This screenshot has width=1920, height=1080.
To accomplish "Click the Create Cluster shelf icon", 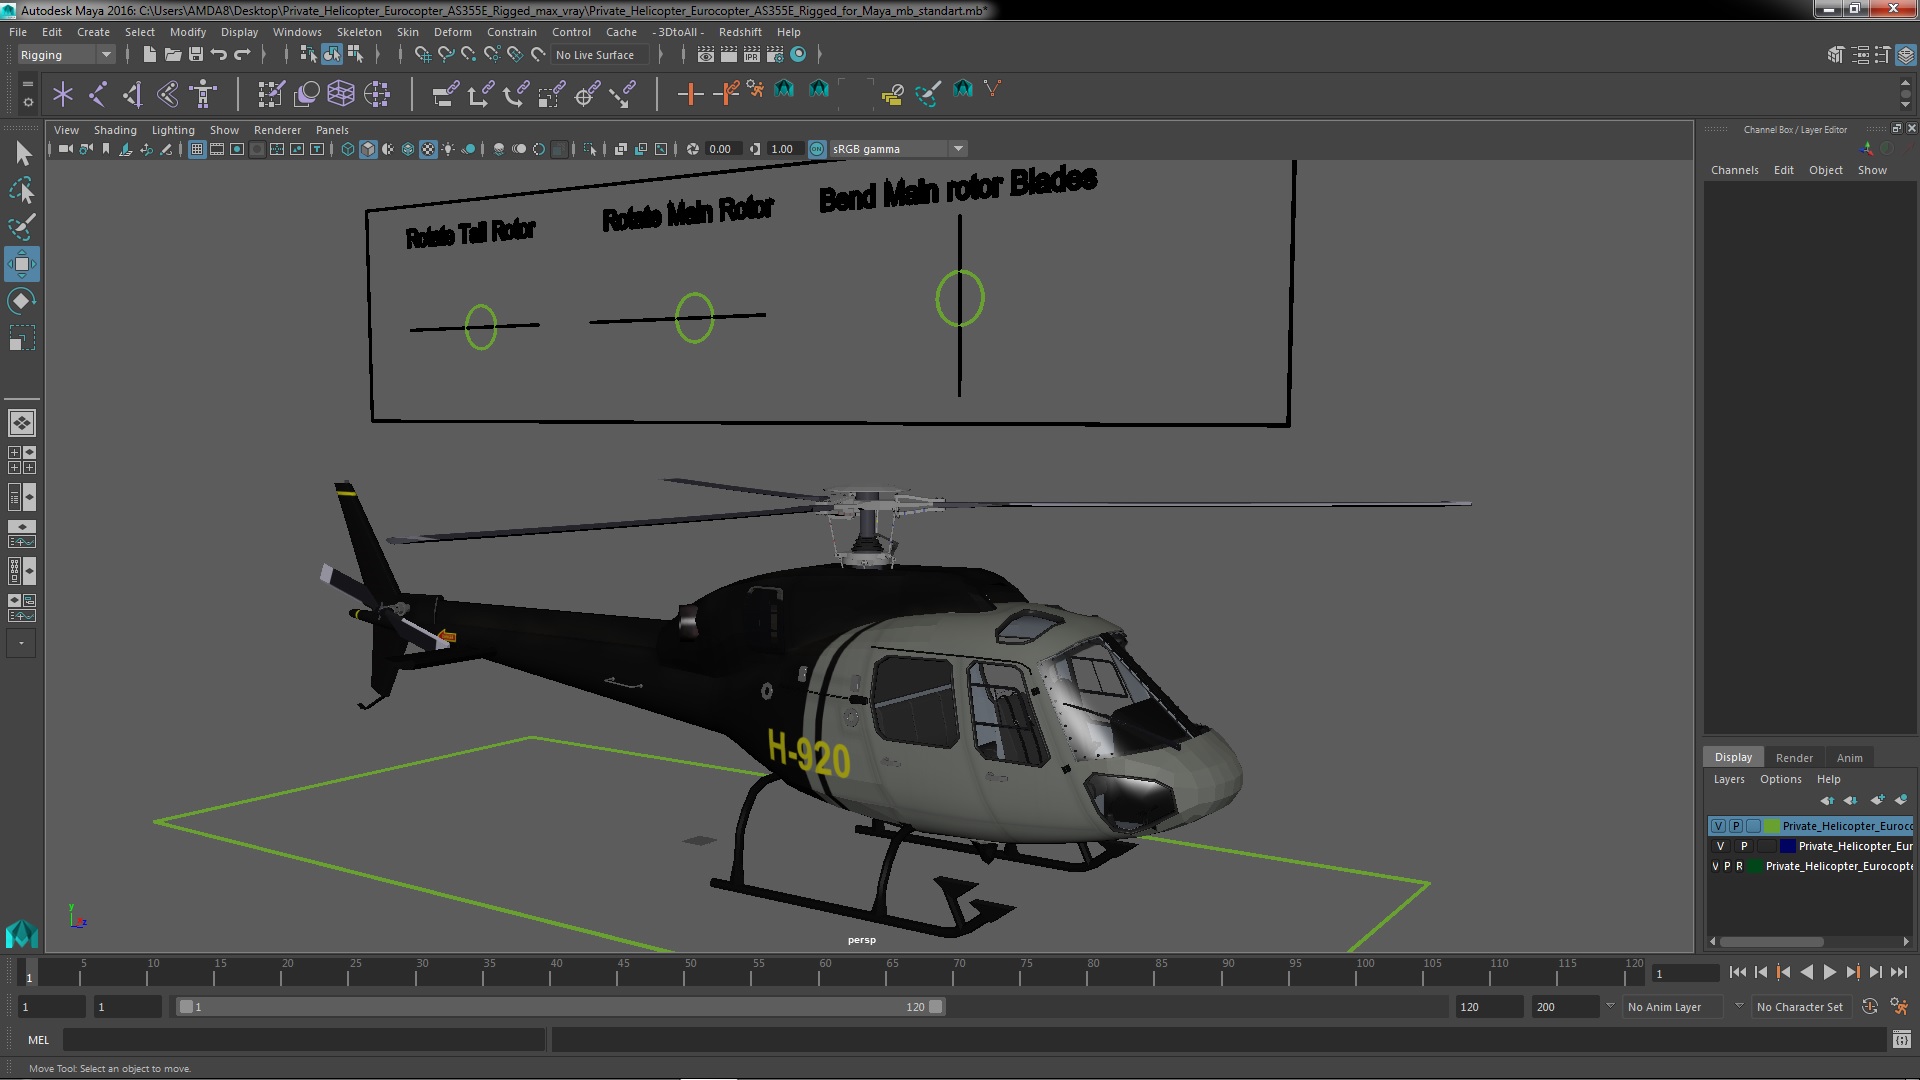I will pos(377,94).
